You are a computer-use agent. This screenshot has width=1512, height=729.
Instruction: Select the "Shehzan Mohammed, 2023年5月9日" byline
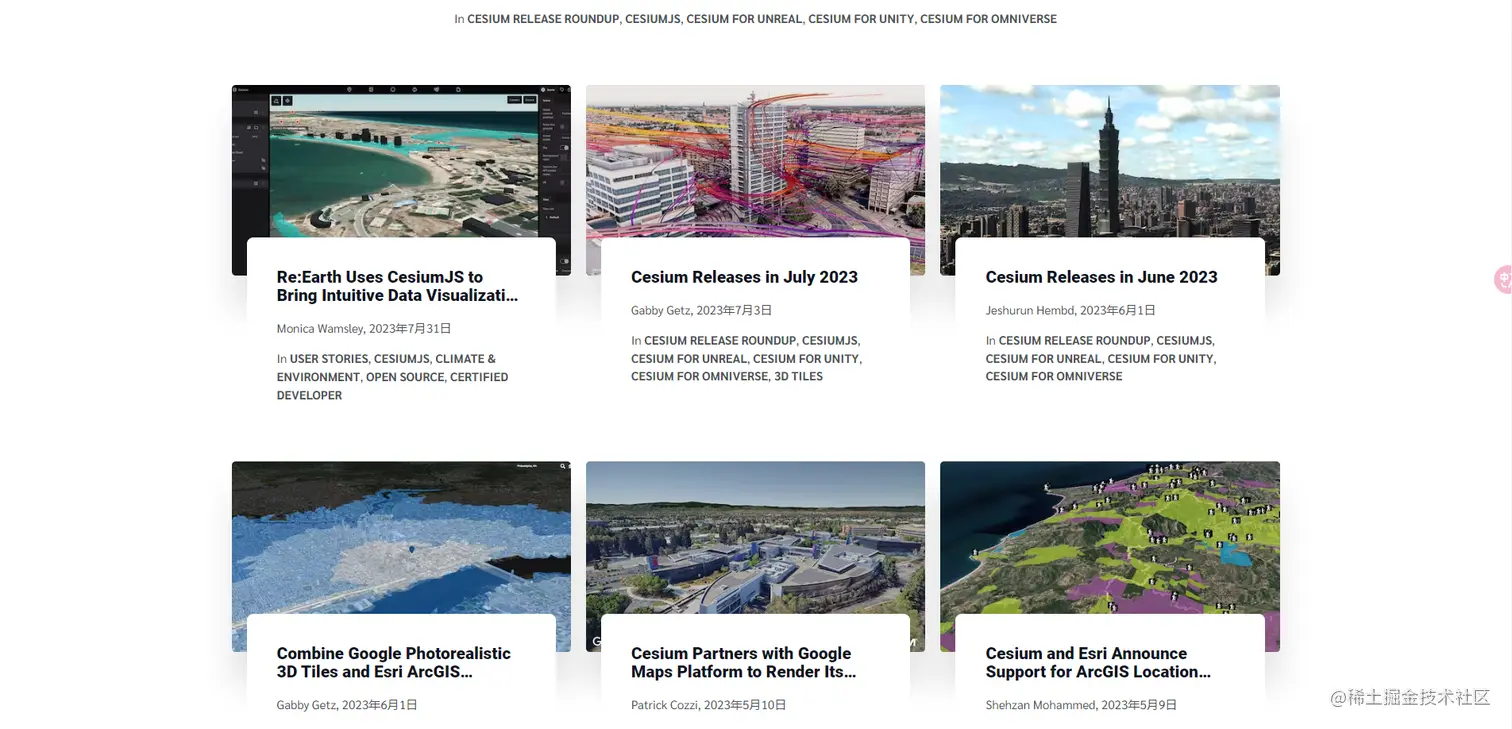pyautogui.click(x=1081, y=705)
